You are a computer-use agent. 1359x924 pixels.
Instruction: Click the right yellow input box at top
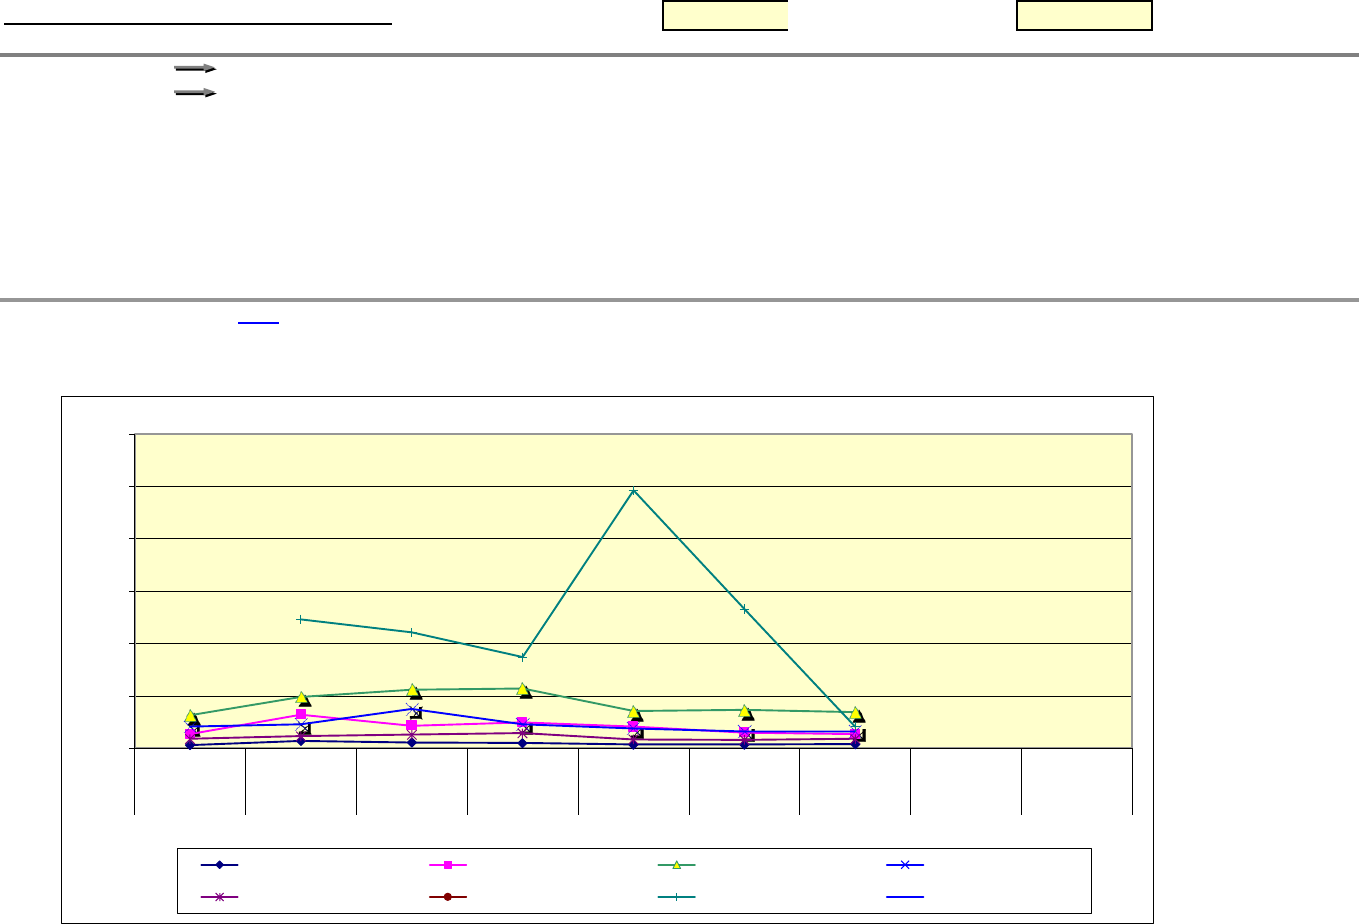tap(1084, 16)
